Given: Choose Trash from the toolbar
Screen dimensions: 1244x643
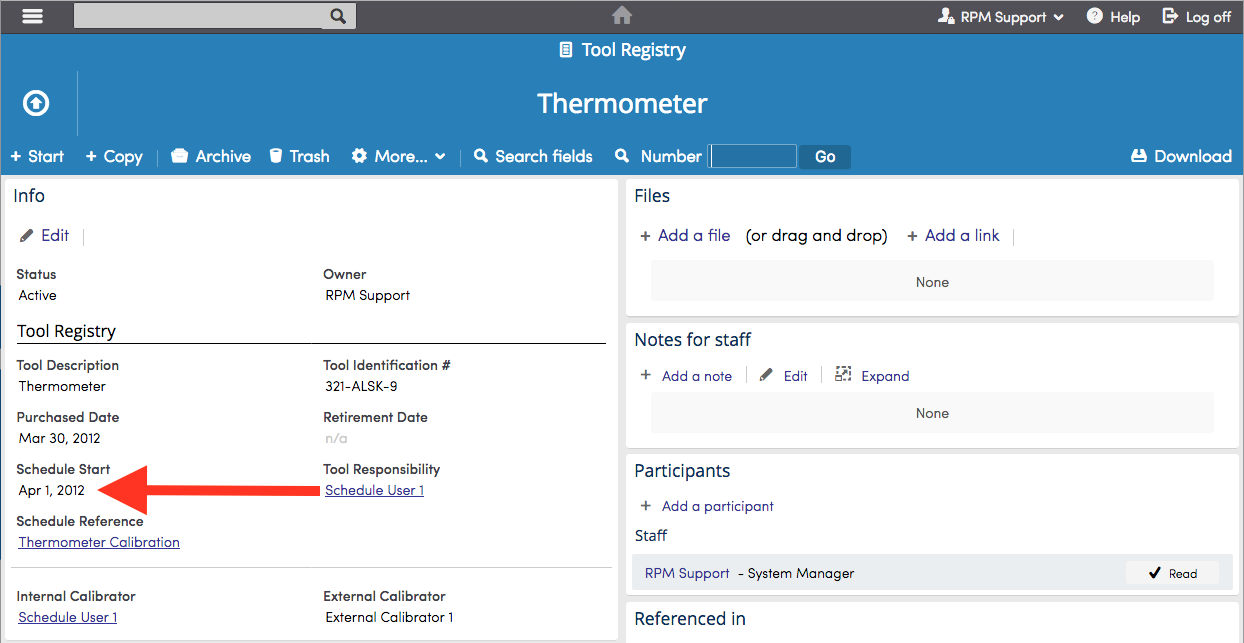Looking at the screenshot, I should pos(299,156).
